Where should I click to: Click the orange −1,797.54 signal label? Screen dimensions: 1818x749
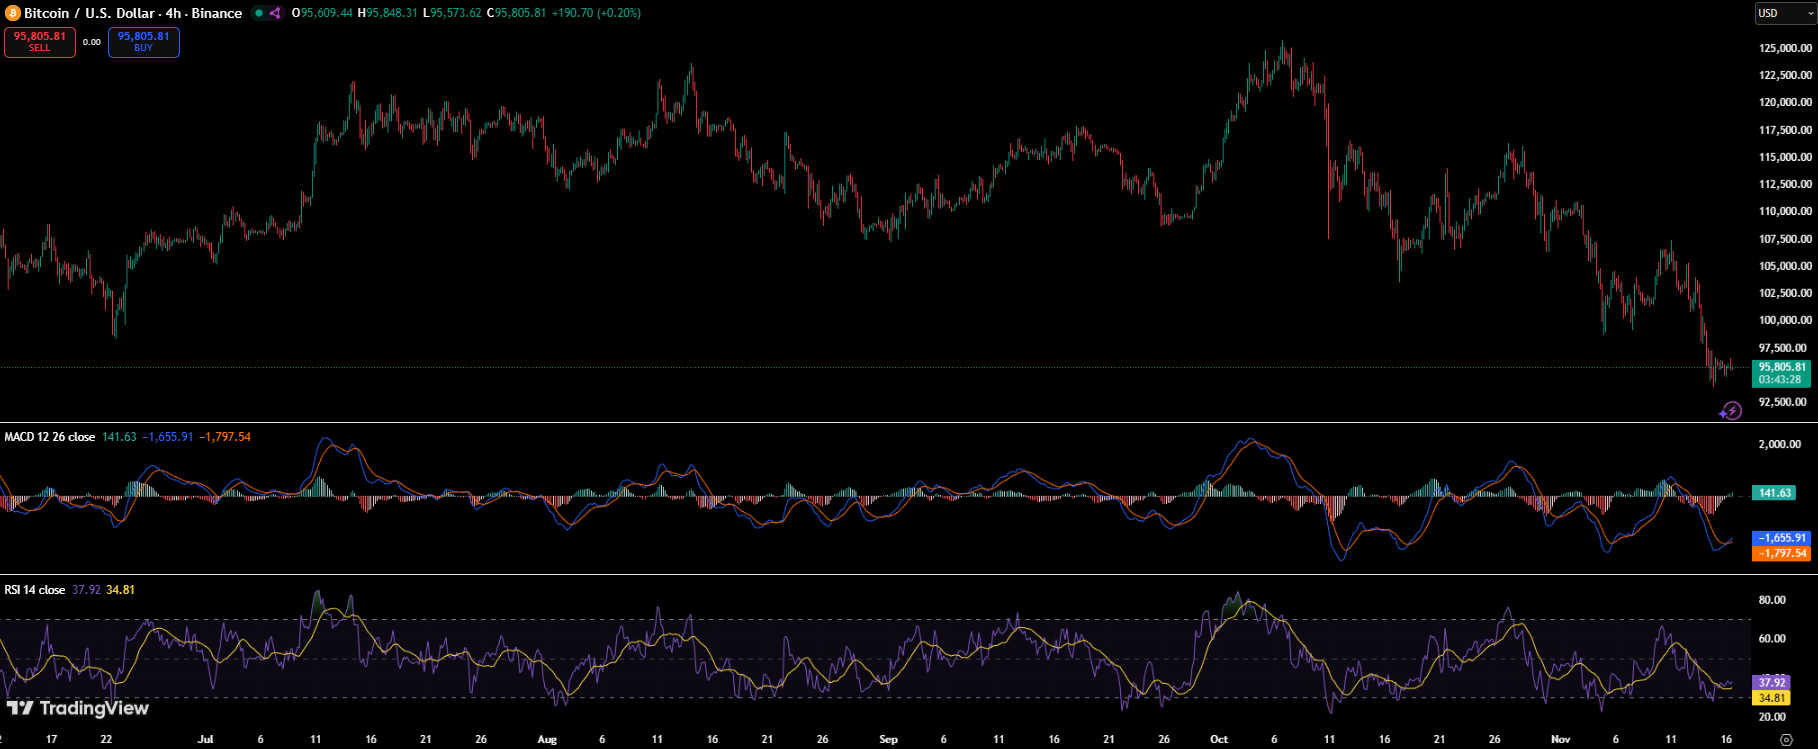pos(1782,553)
